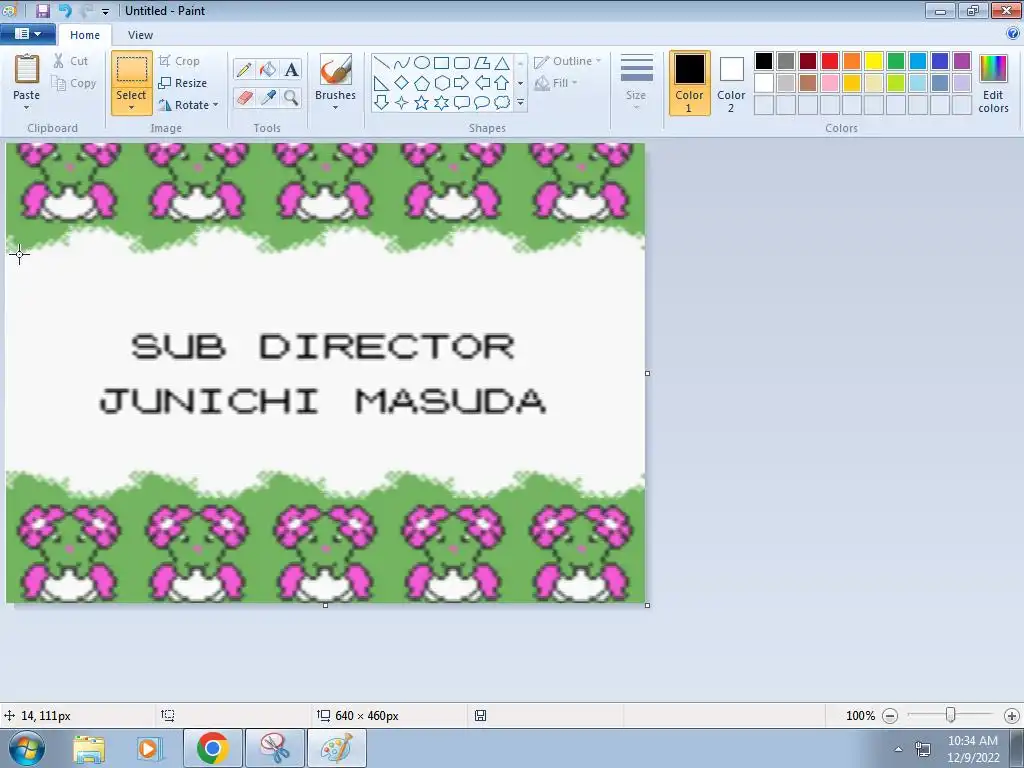Open the Paint Help icon
Screen dimensions: 1024x768
(1013, 33)
